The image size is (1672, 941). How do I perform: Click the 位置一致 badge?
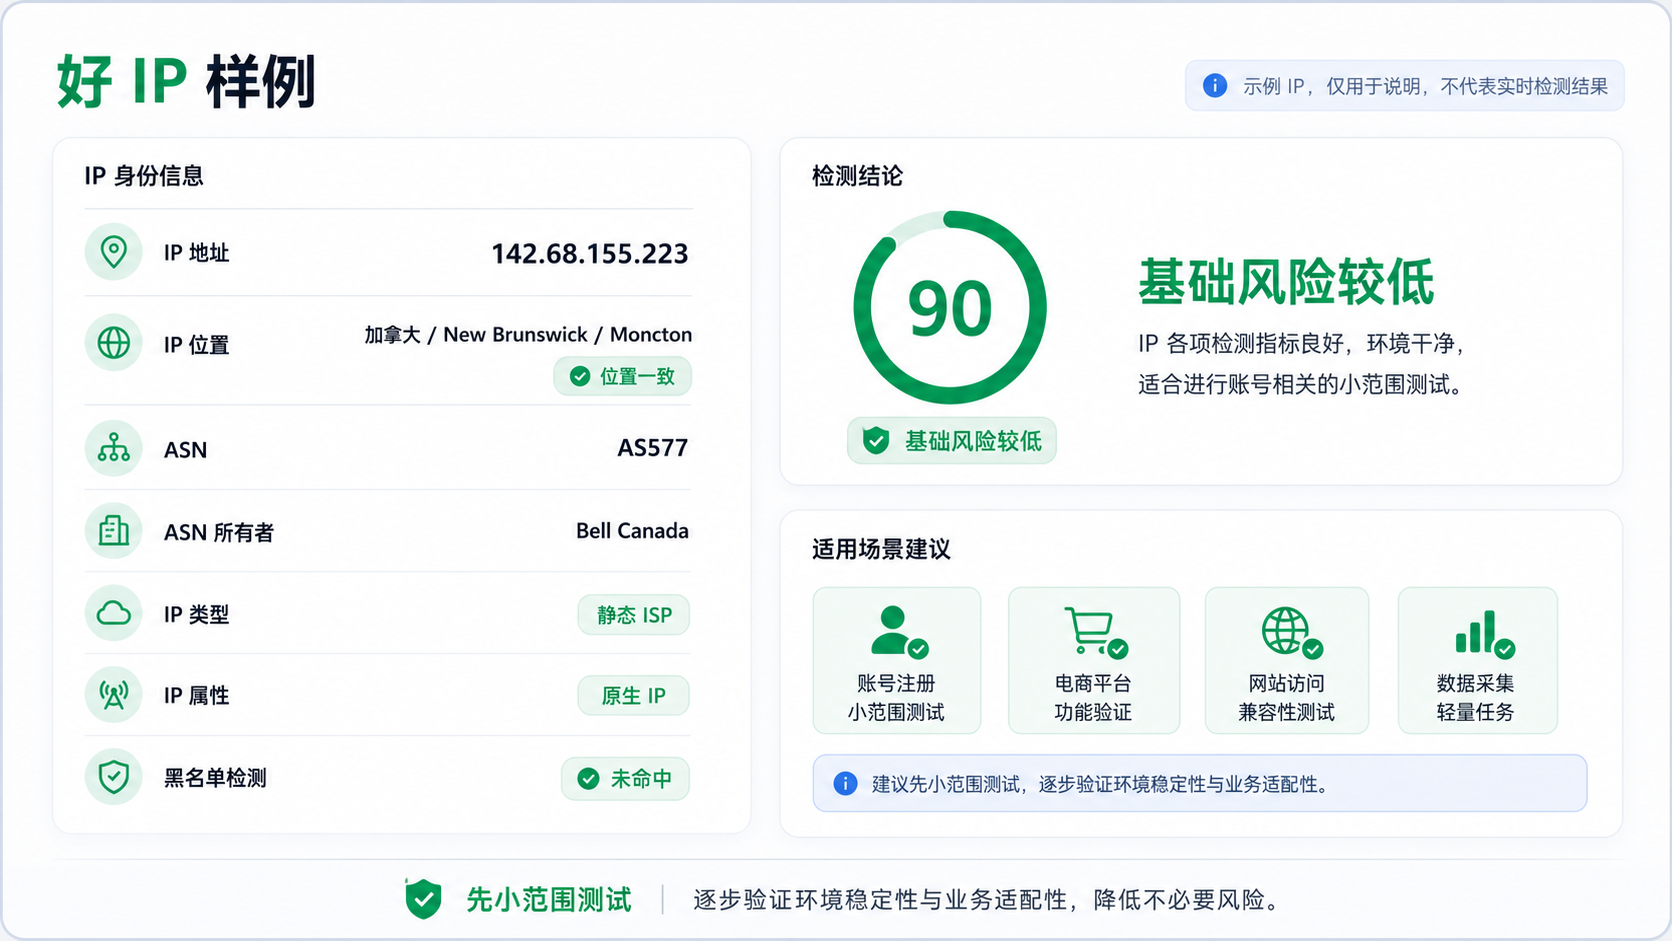pos(623,376)
